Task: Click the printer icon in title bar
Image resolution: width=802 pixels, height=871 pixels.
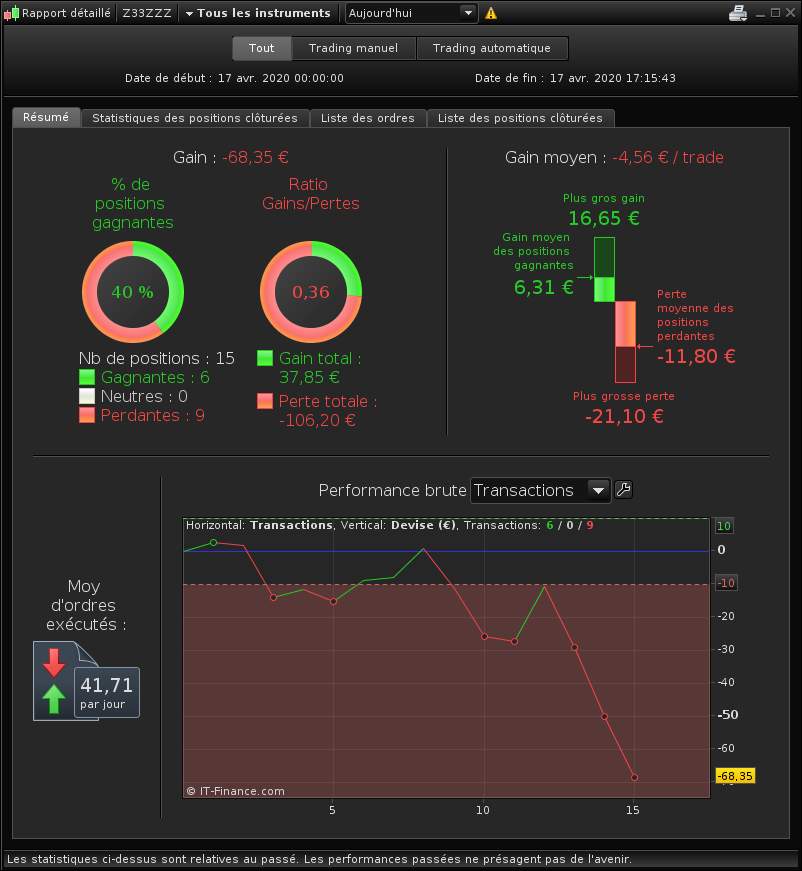Action: click(x=738, y=13)
